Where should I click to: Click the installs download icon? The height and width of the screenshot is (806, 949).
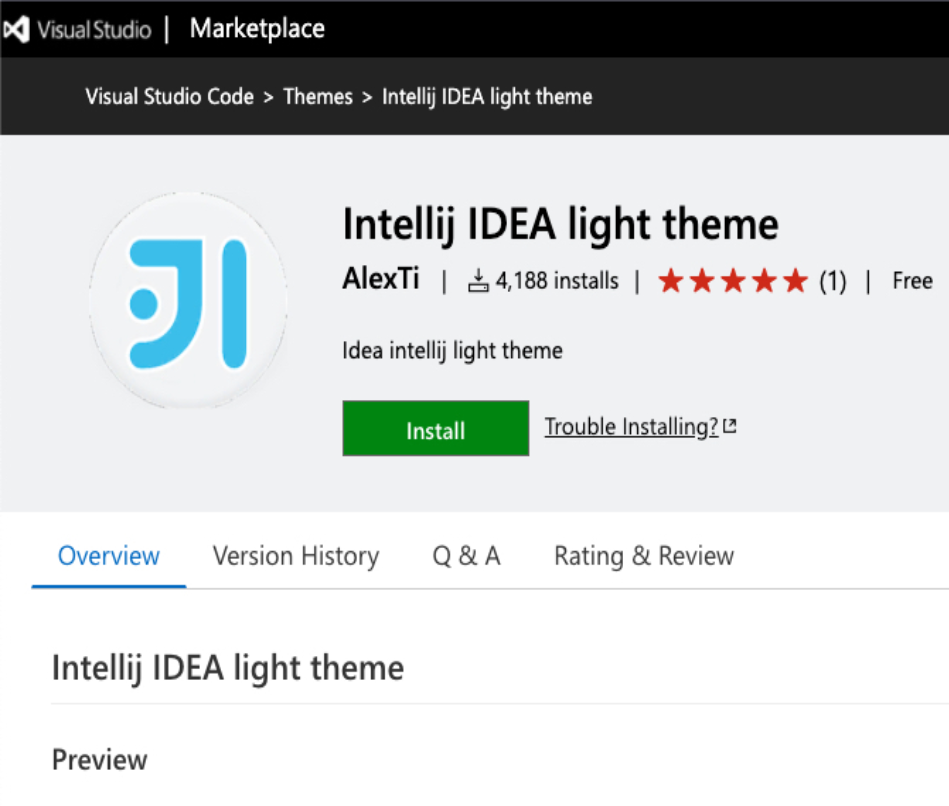tap(478, 282)
